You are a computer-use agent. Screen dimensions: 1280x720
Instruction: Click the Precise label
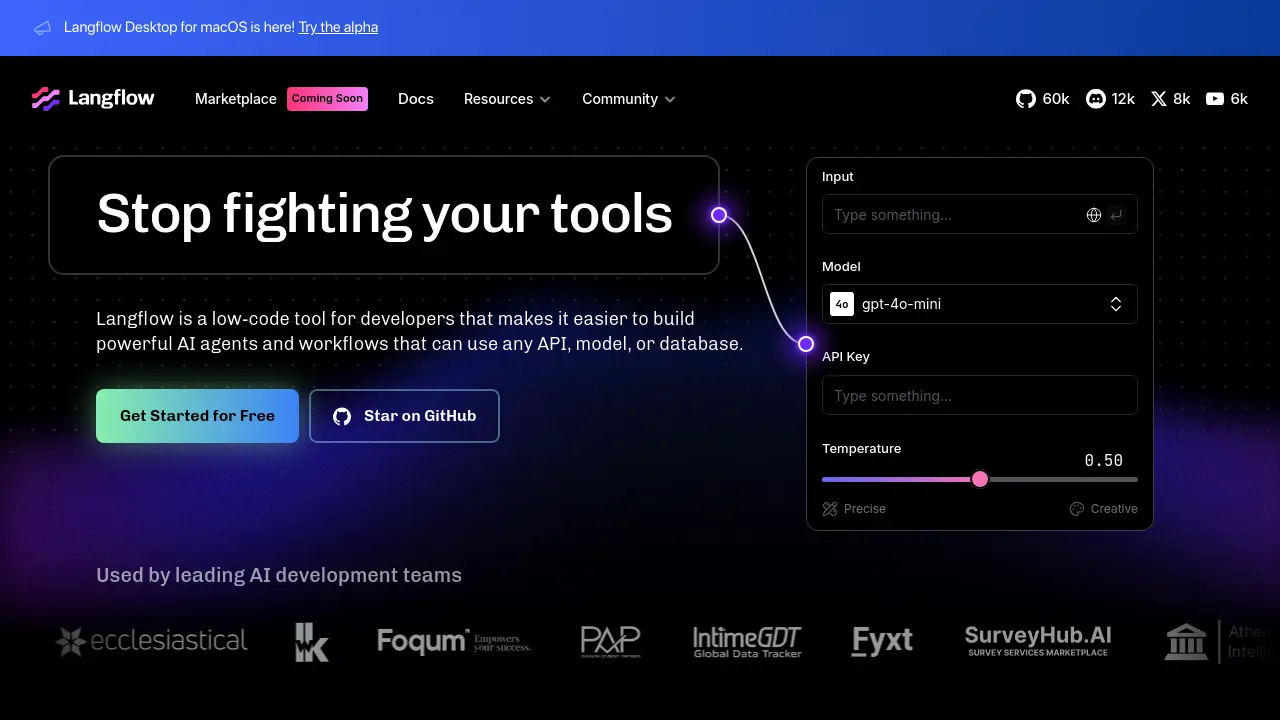click(x=865, y=509)
